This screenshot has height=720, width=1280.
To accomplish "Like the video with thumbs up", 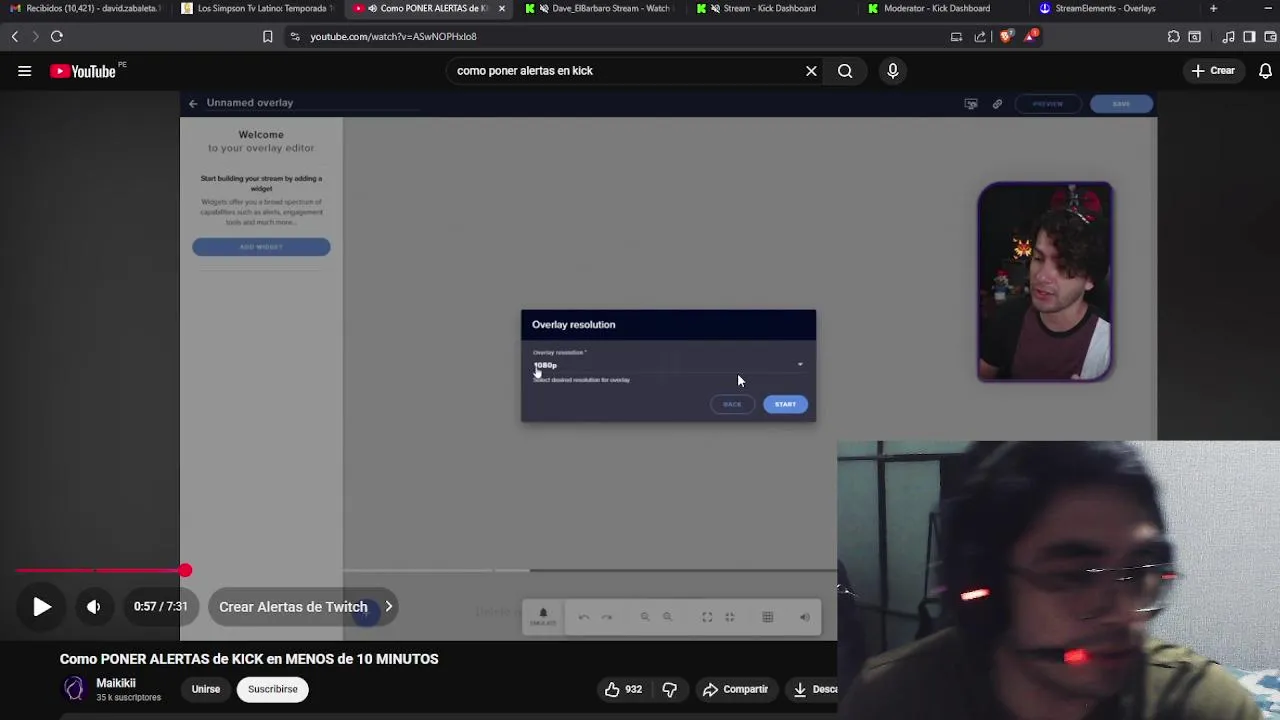I will pos(623,689).
